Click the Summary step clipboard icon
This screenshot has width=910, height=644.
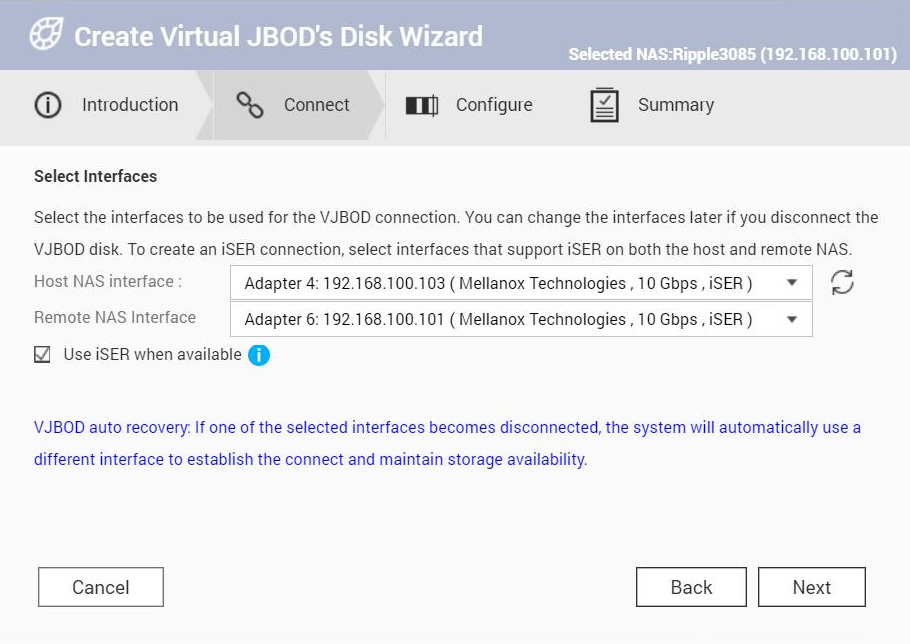pyautogui.click(x=604, y=105)
